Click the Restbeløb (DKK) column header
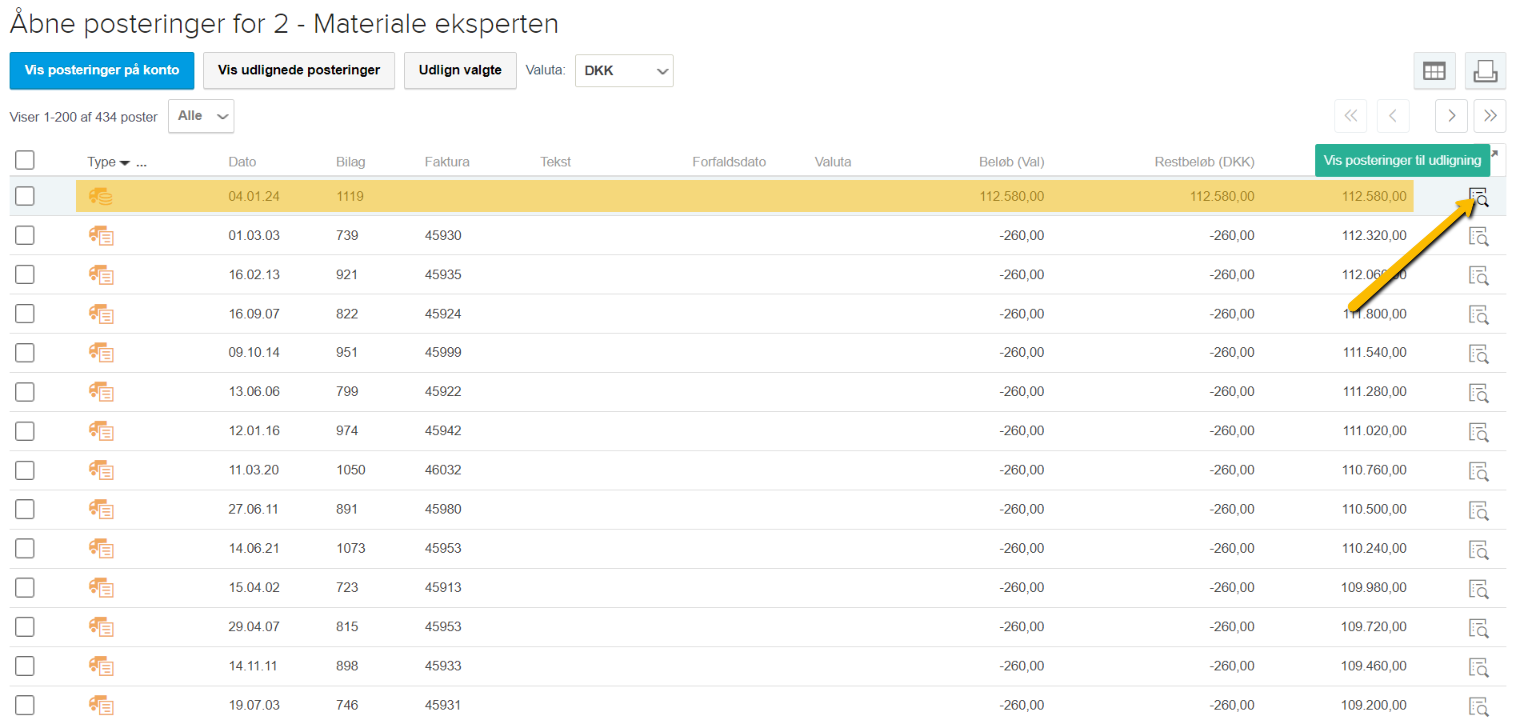This screenshot has width=1513, height=724. (x=1203, y=162)
